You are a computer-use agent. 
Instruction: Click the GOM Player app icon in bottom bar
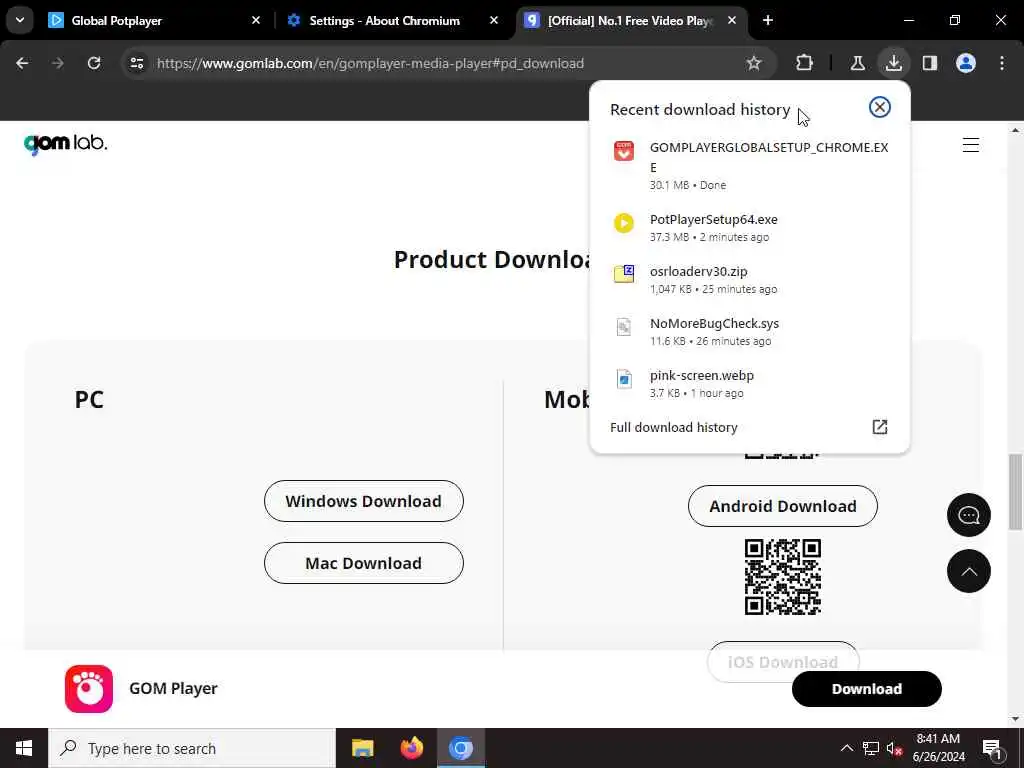click(89, 689)
